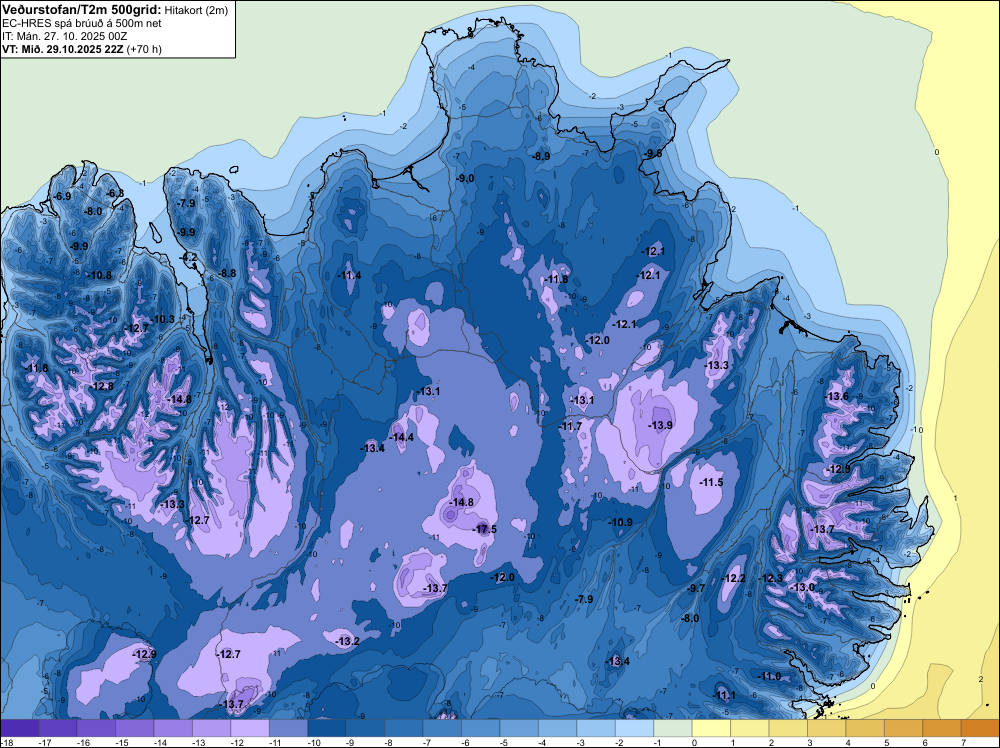
Task: Click the -13.9 temperature label
Action: point(661,425)
